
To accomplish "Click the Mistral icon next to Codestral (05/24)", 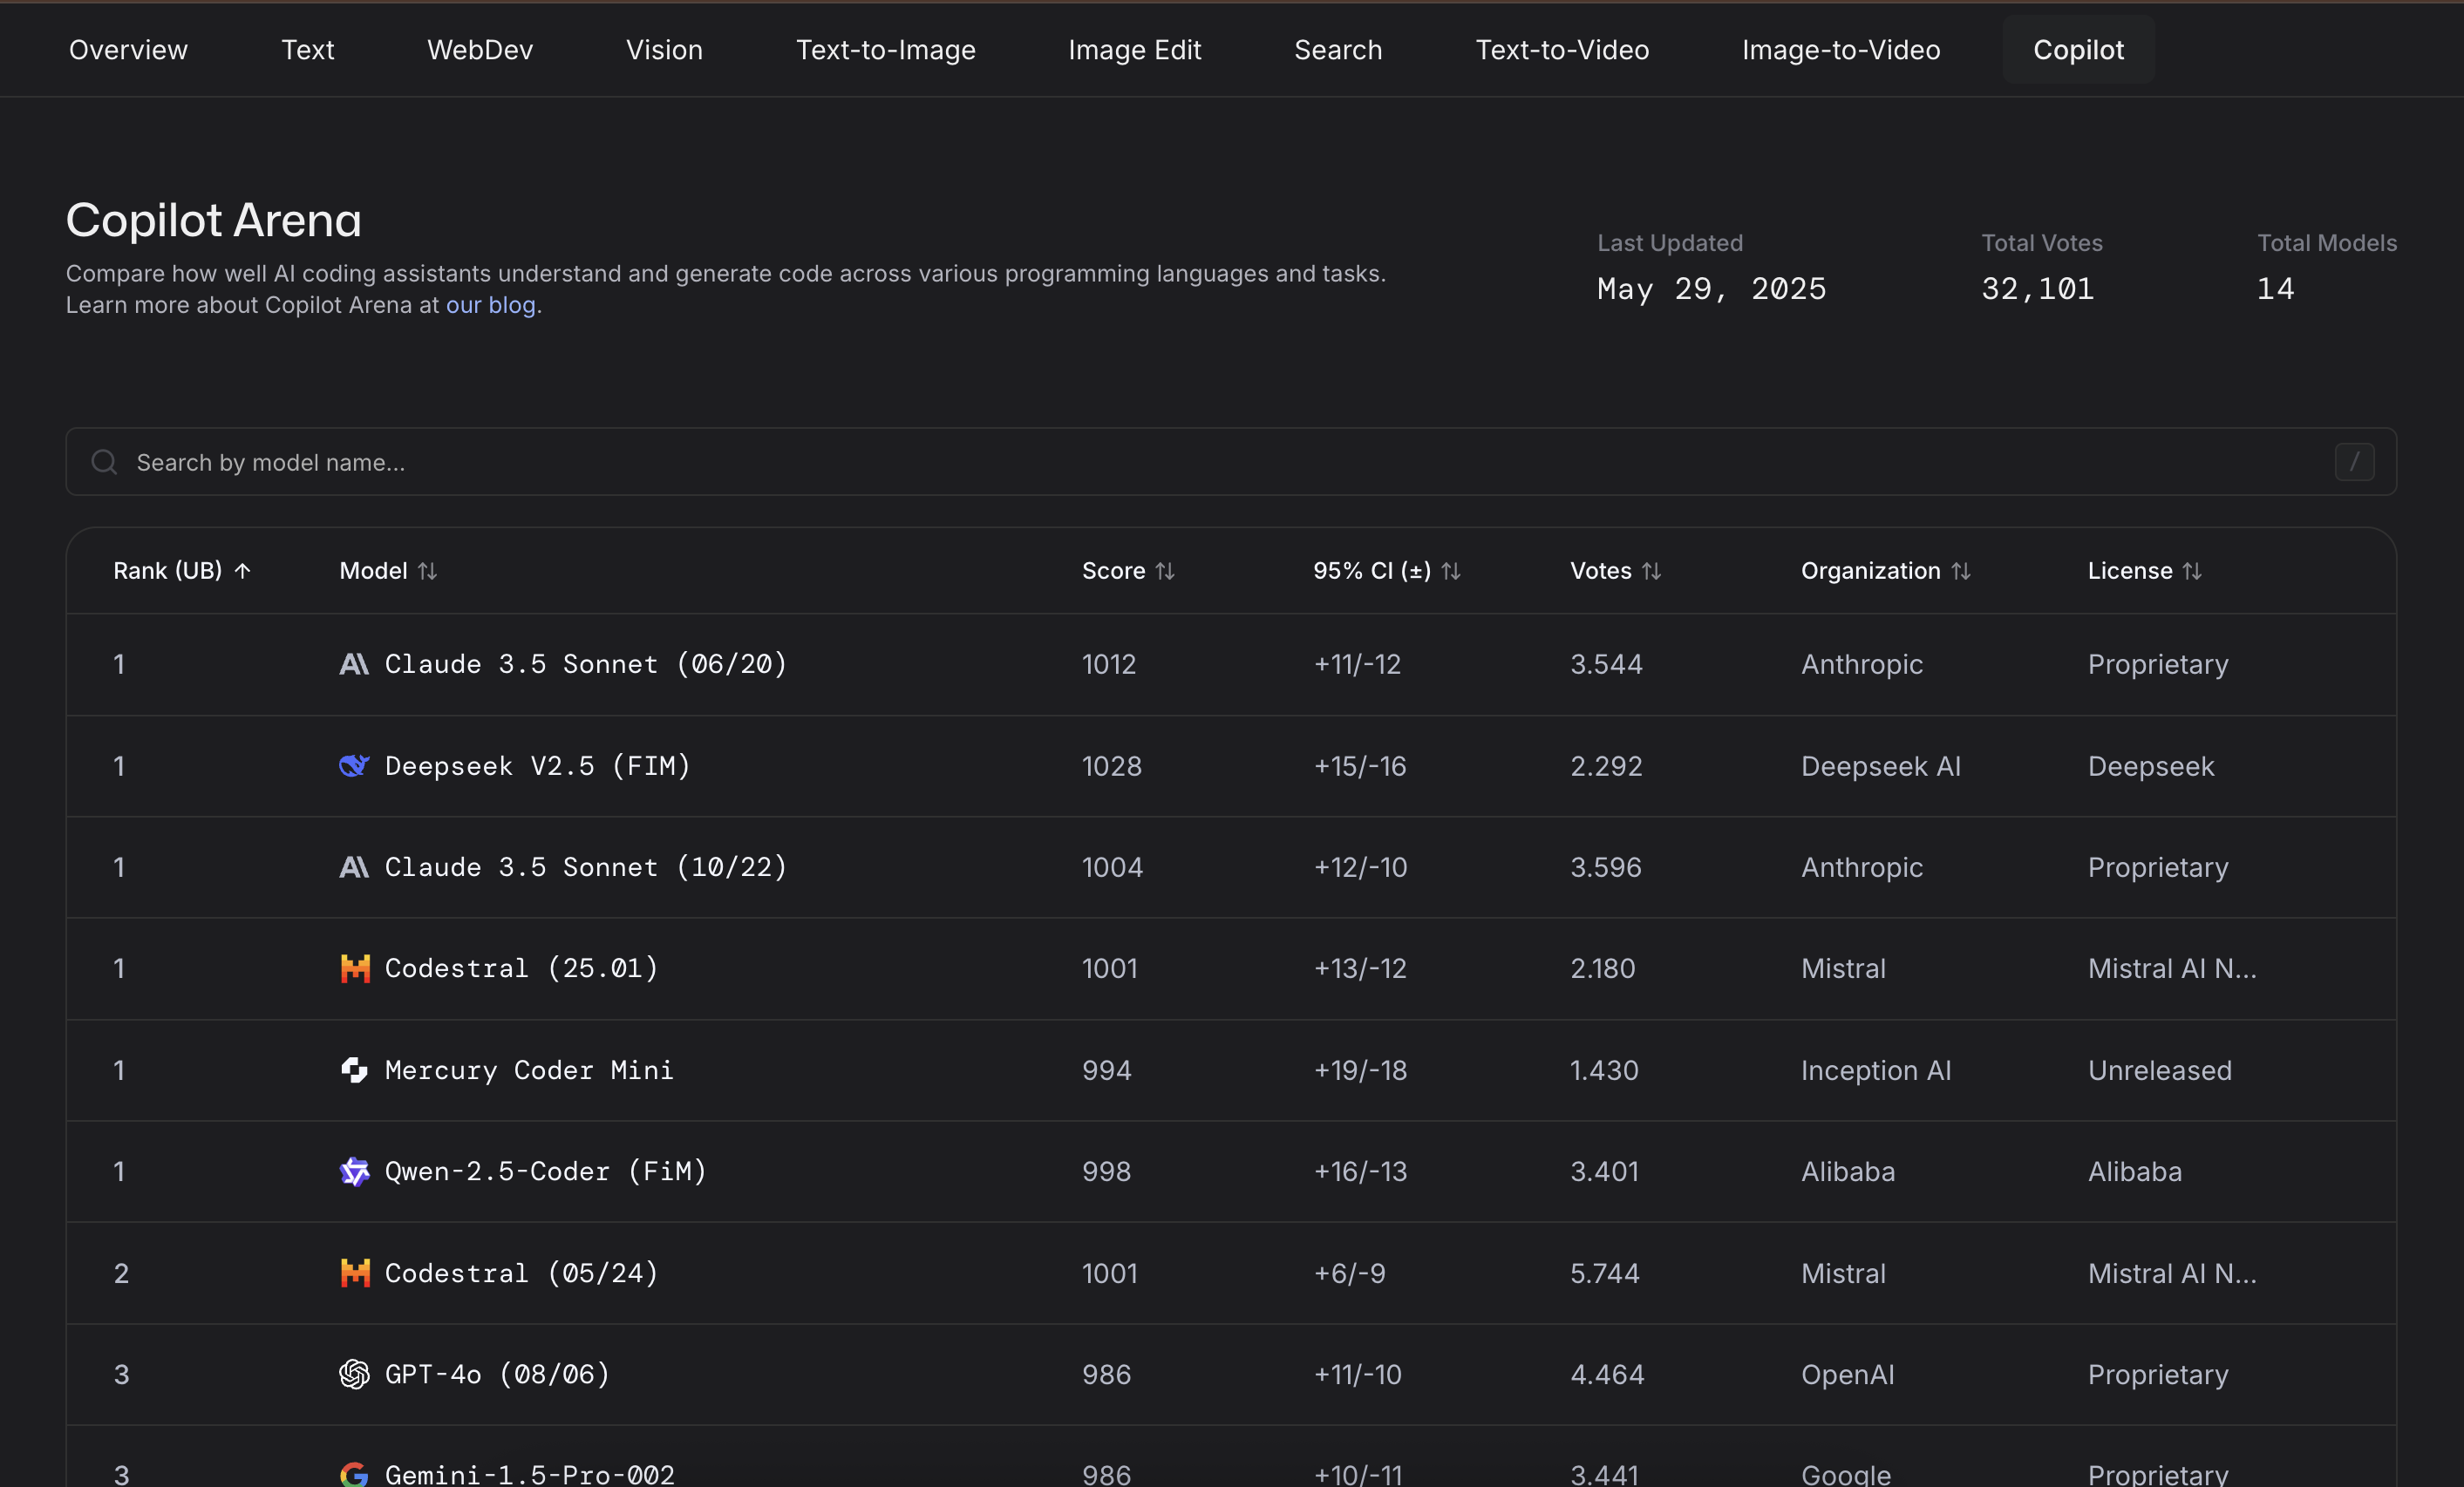I will [x=354, y=1272].
